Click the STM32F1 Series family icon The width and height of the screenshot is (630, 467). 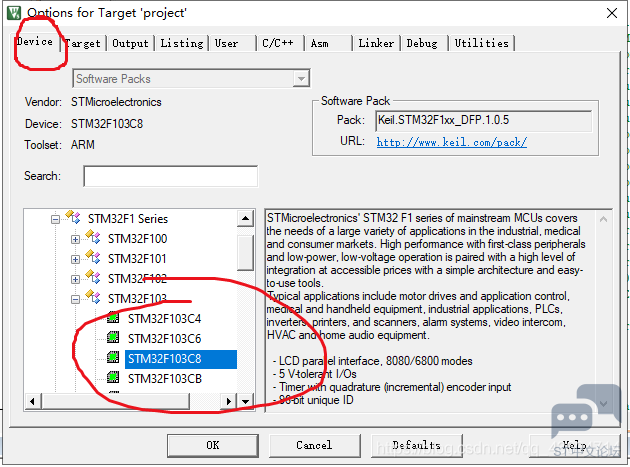click(x=73, y=217)
